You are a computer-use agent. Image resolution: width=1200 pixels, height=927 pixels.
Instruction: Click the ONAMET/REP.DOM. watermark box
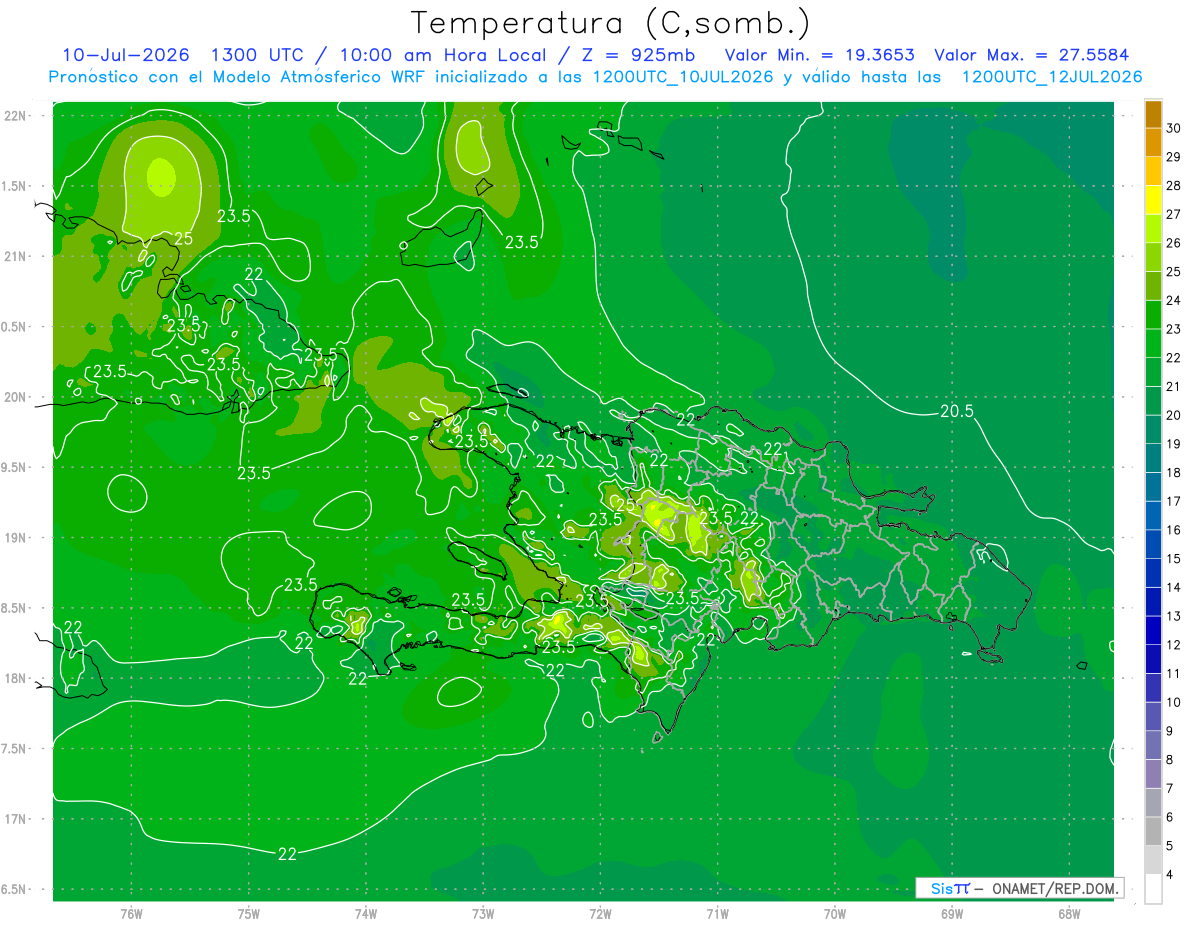[1019, 888]
